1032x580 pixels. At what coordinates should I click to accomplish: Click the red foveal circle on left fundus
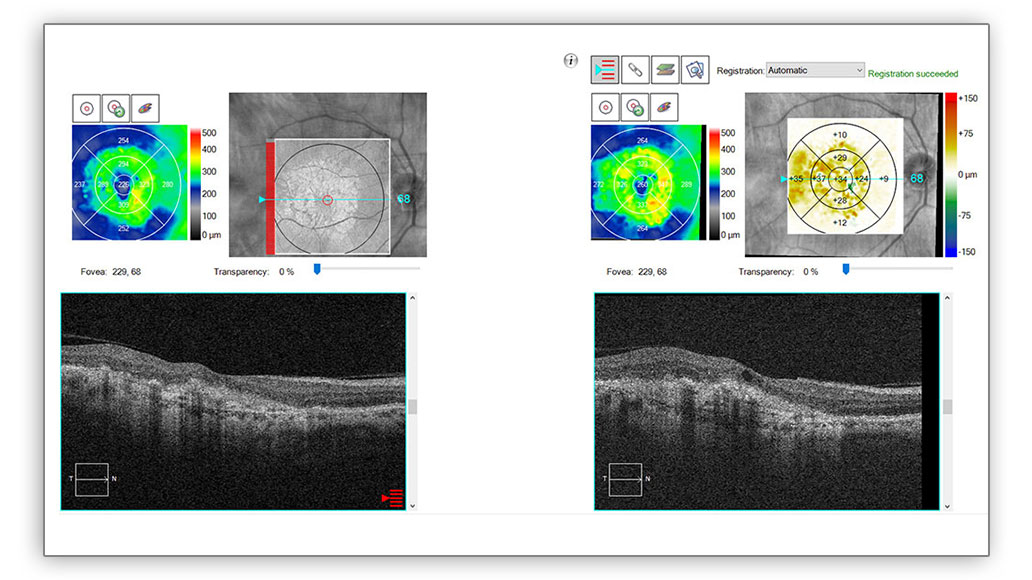[x=329, y=200]
